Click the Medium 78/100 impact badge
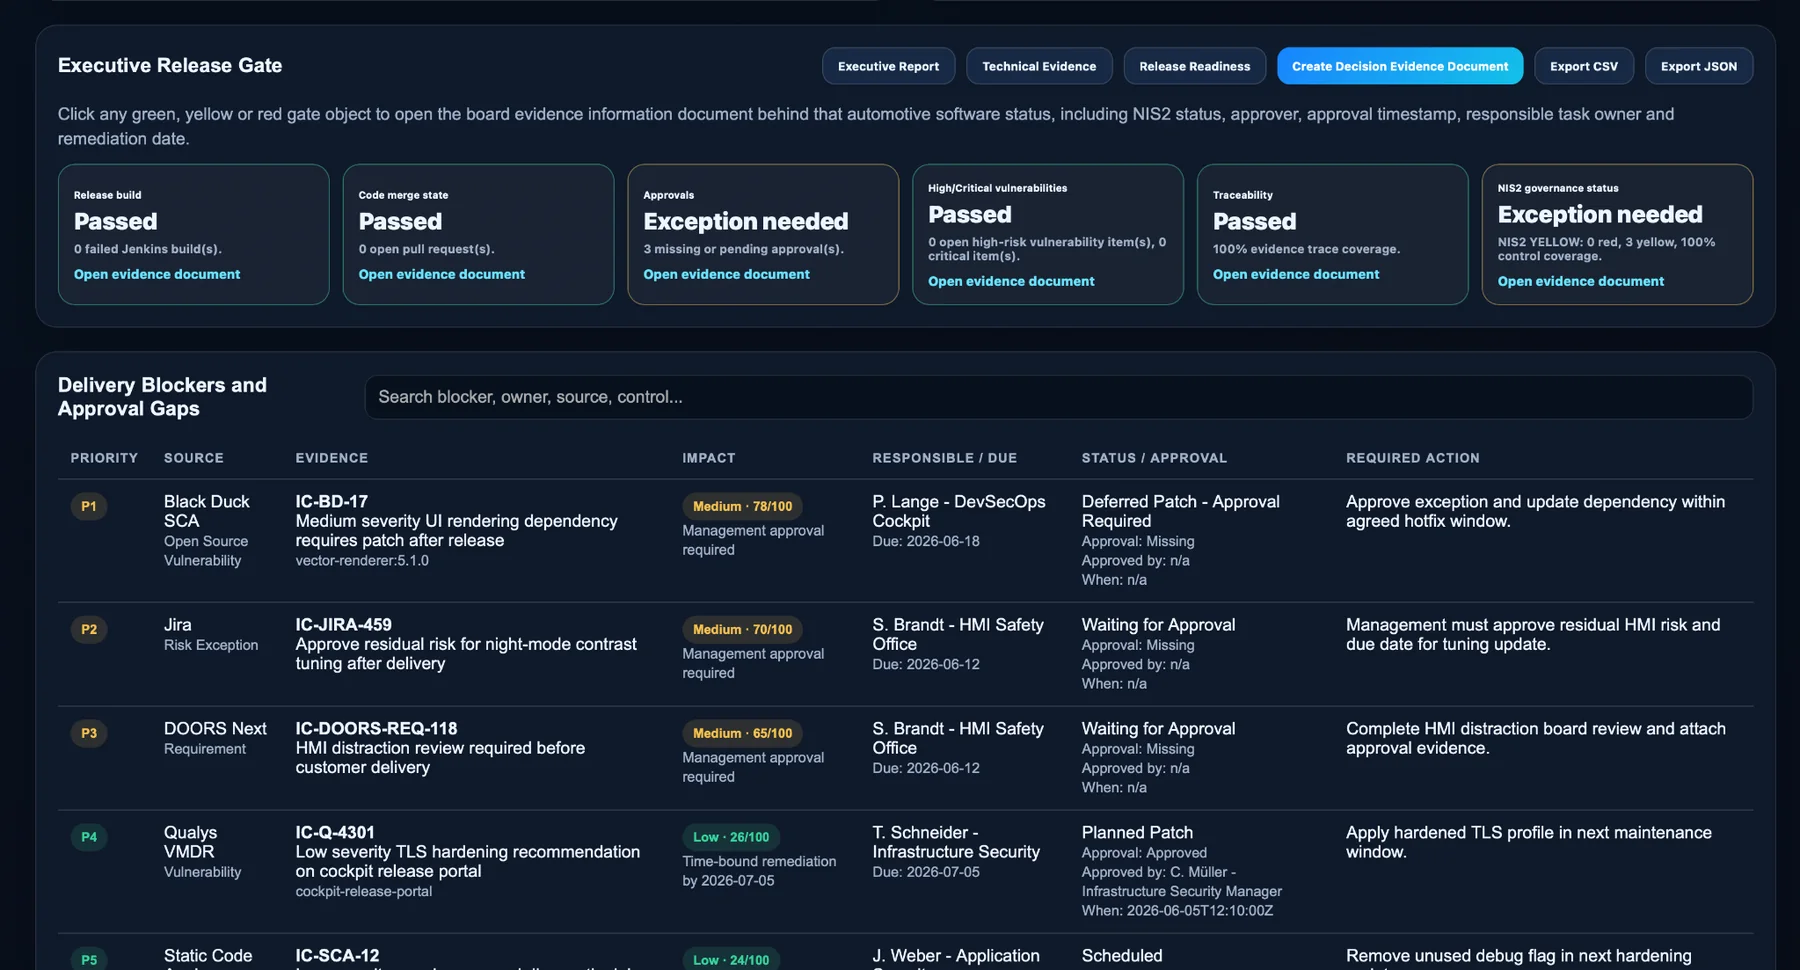This screenshot has width=1800, height=970. (742, 507)
